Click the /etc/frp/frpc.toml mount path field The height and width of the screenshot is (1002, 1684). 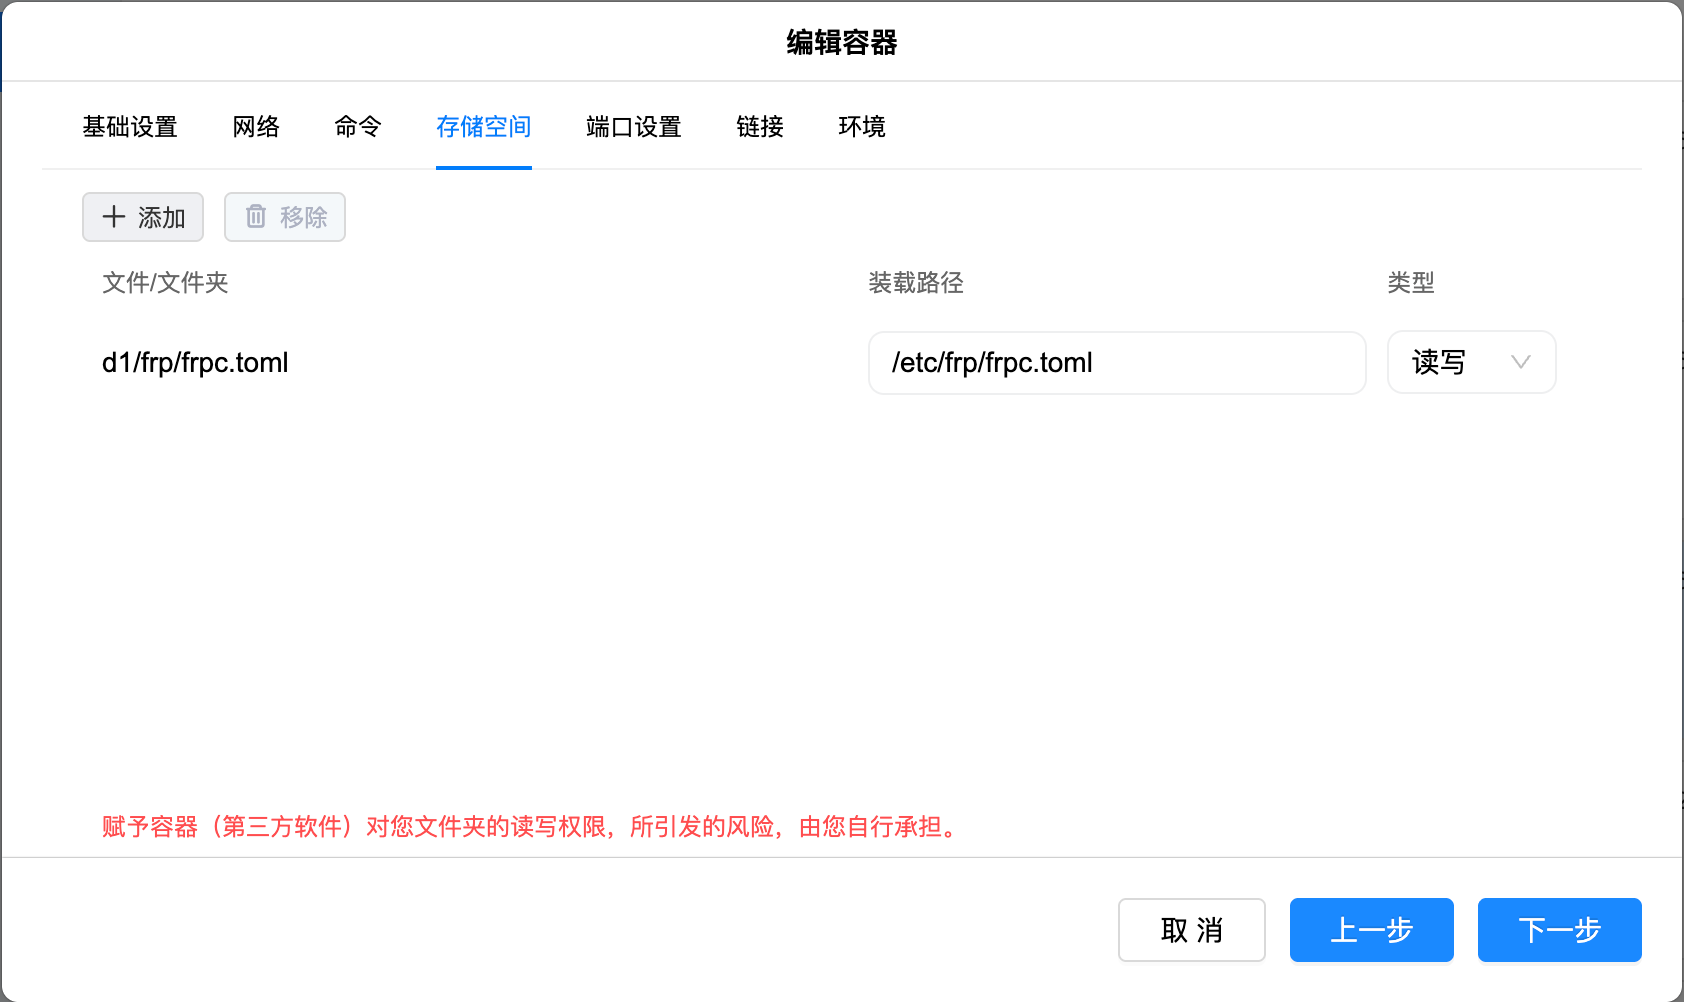click(x=1116, y=363)
